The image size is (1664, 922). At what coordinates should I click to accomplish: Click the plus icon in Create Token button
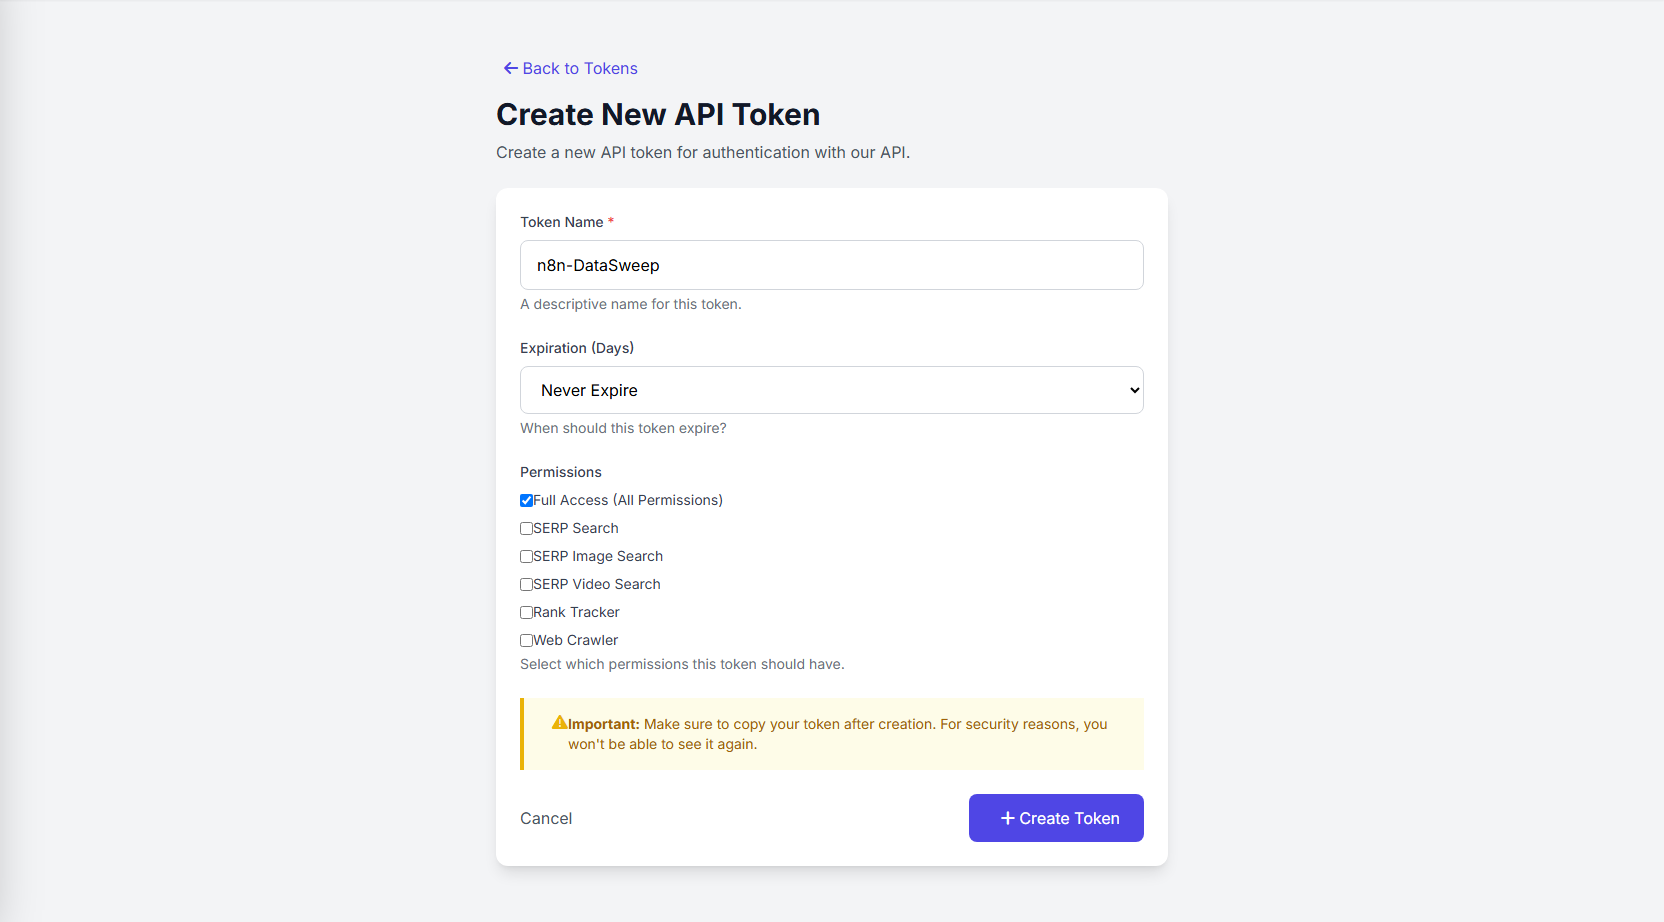[x=1006, y=818]
